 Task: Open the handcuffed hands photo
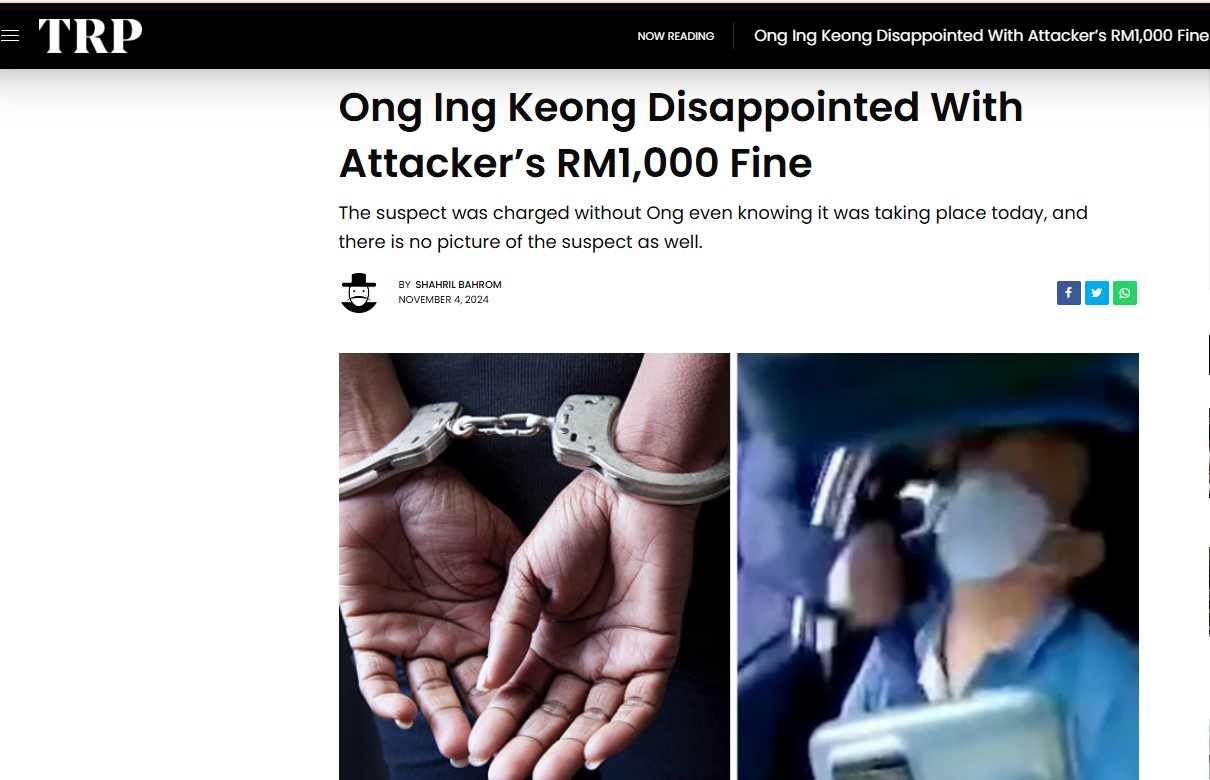point(534,566)
